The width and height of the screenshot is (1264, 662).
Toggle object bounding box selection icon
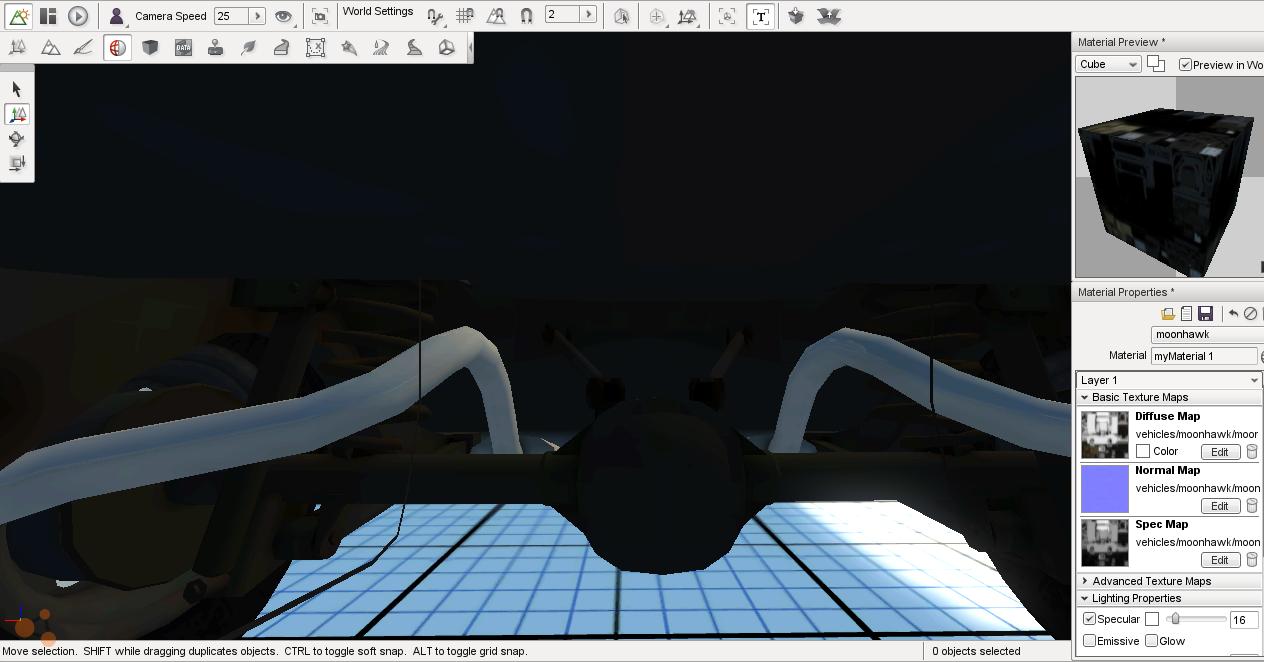[x=621, y=16]
